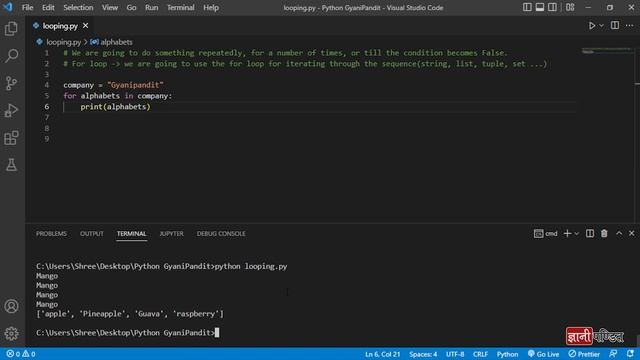Screen dimensions: 640x360
Task: Open the Selection menu
Action: tap(78, 7)
